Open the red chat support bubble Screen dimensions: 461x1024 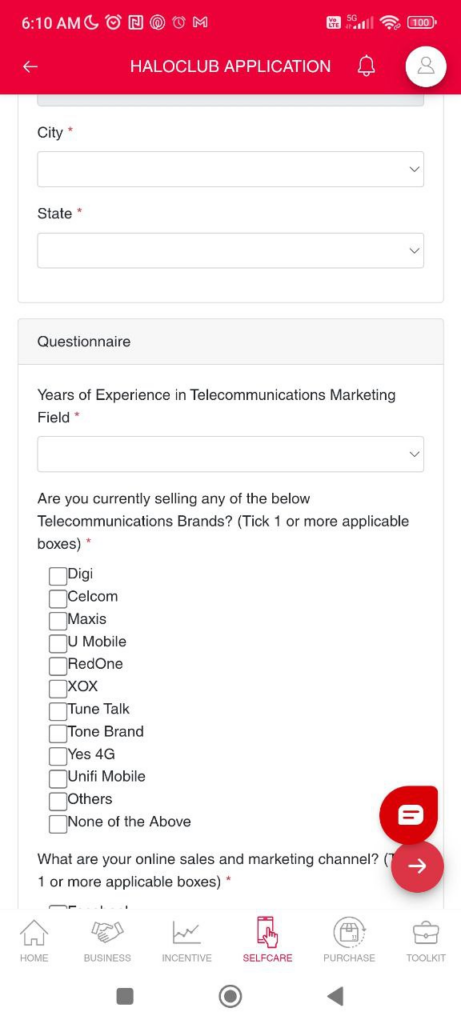[409, 814]
